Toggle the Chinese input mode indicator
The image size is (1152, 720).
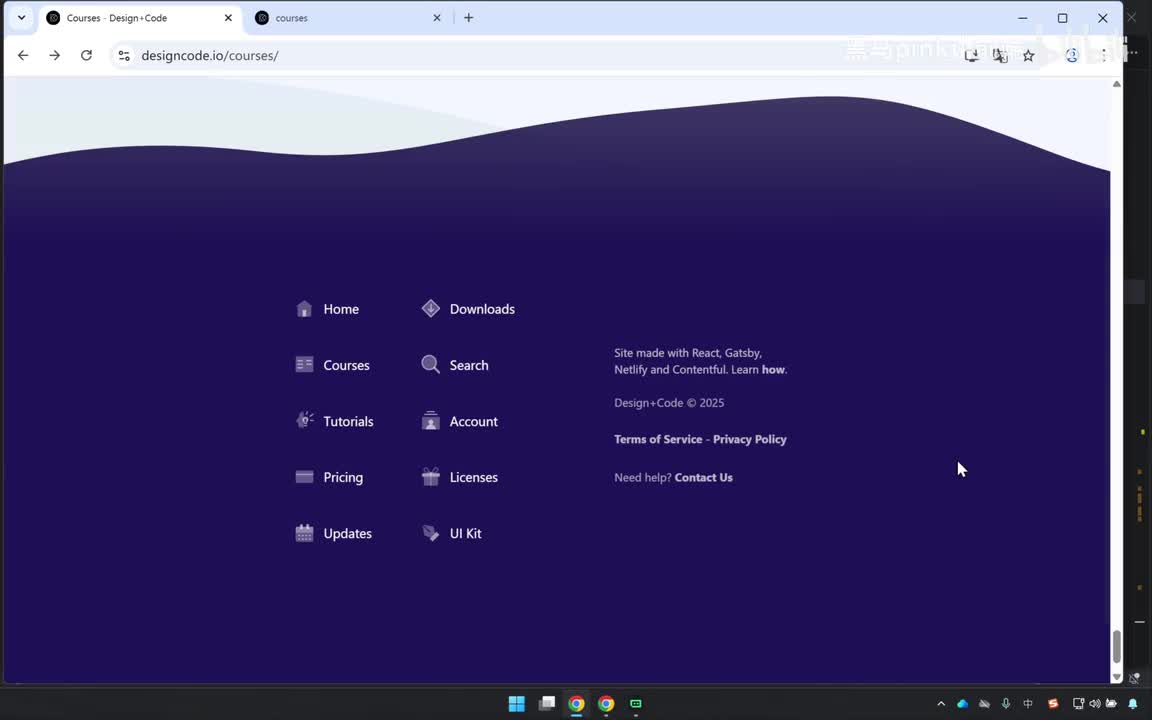pos(1028,704)
